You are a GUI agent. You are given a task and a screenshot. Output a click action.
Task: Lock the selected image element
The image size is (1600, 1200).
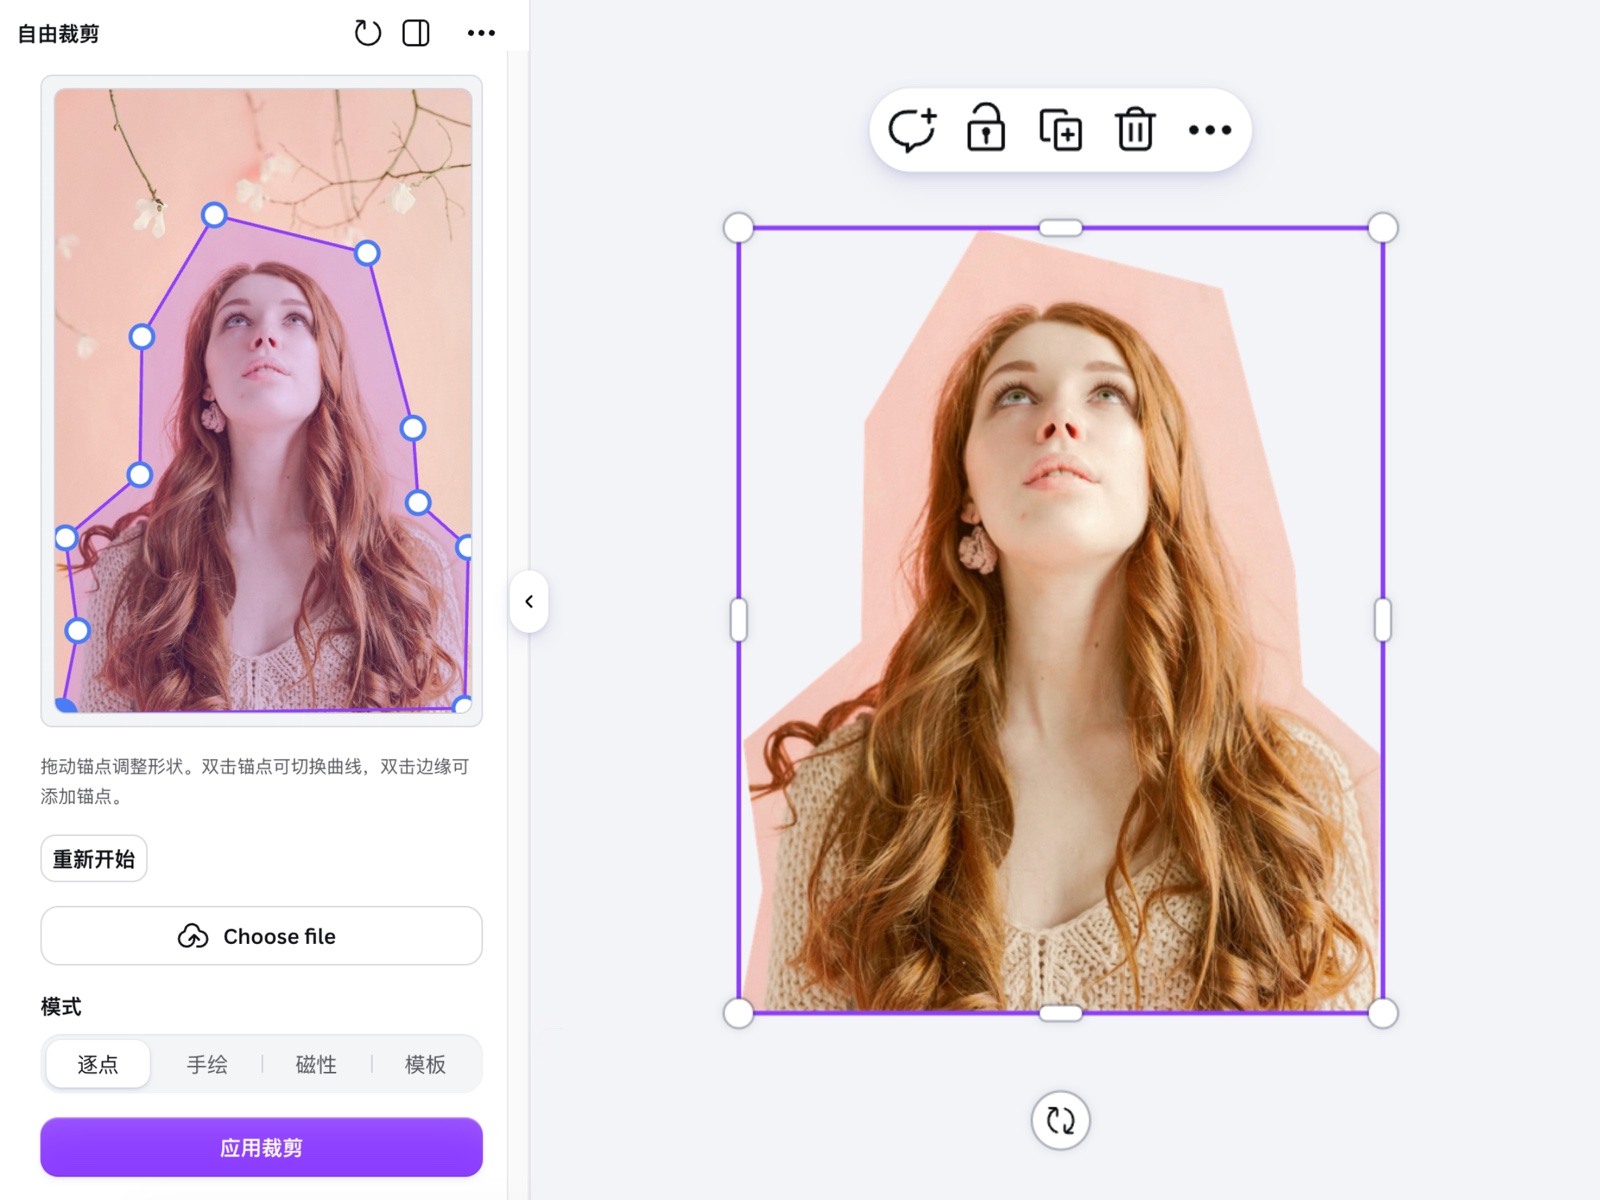pyautogui.click(x=986, y=128)
